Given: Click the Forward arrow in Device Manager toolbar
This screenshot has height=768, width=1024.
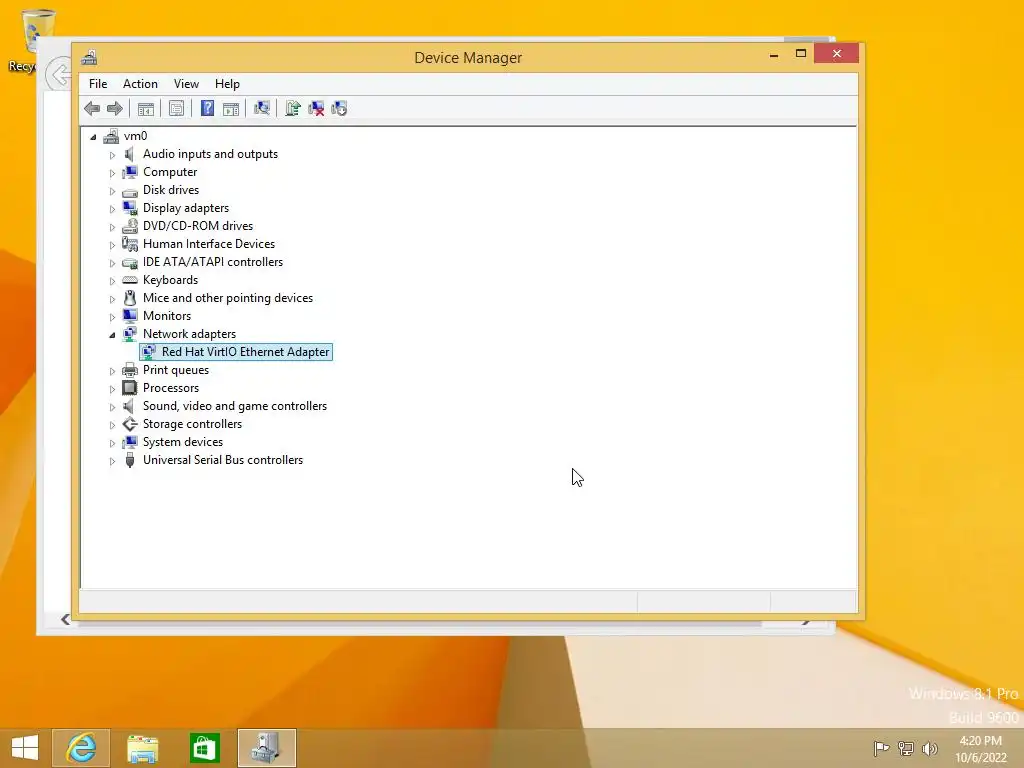Looking at the screenshot, I should point(115,108).
